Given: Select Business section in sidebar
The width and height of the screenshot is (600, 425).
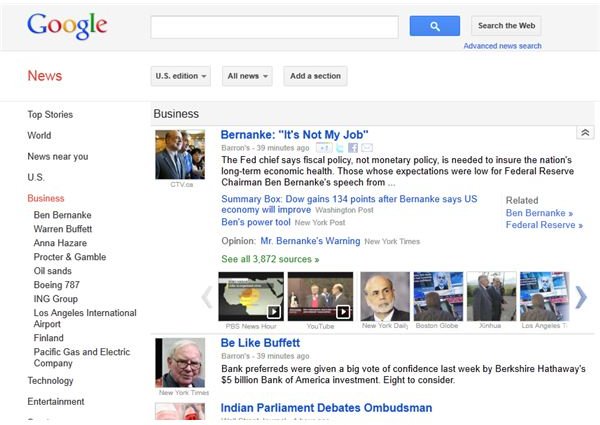Looking at the screenshot, I should click(46, 198).
